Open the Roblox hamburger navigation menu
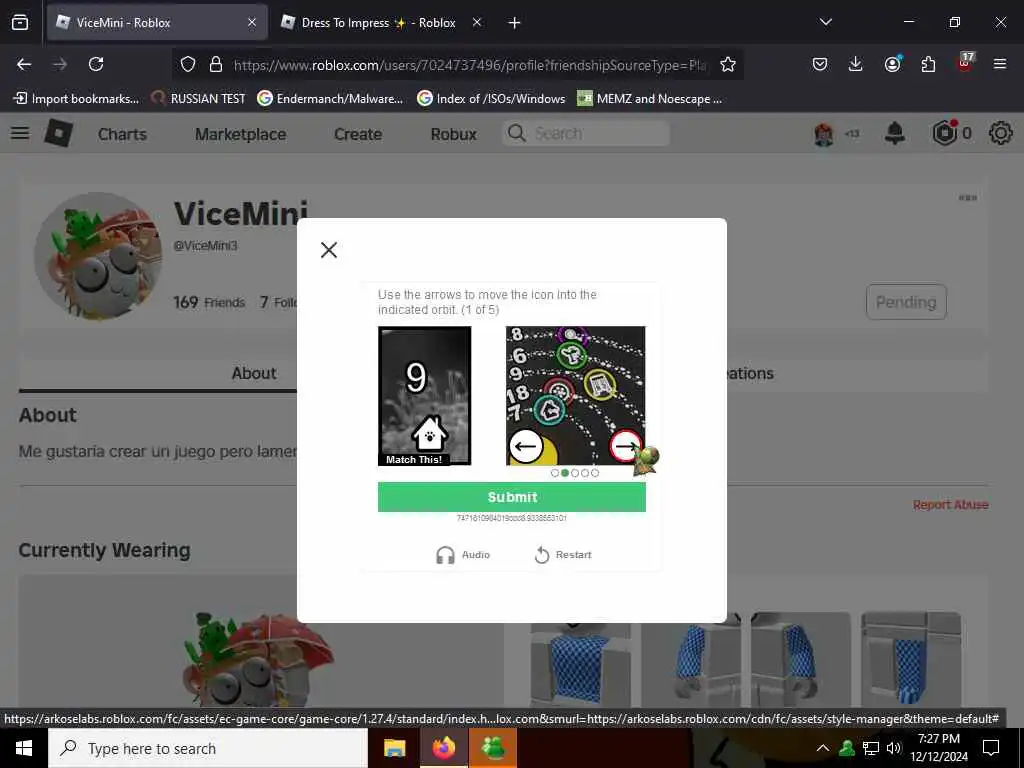This screenshot has width=1024, height=768. (20, 133)
